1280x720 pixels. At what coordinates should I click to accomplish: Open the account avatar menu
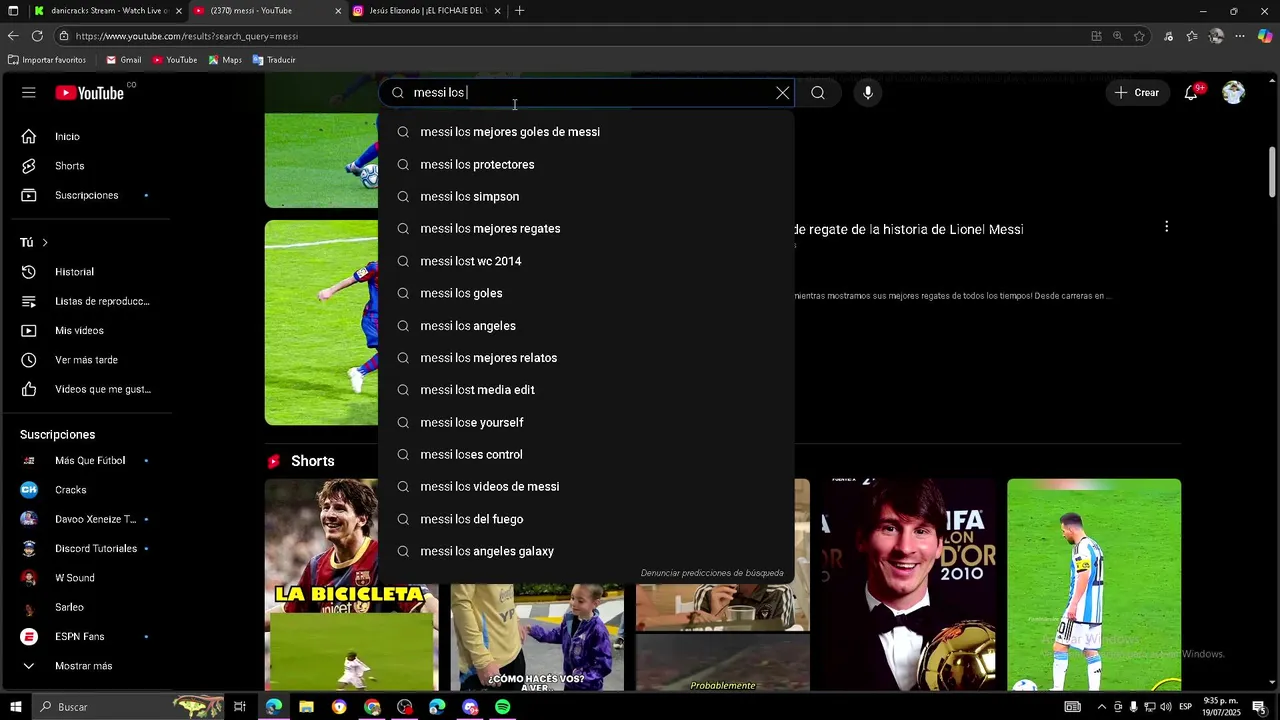point(1233,93)
